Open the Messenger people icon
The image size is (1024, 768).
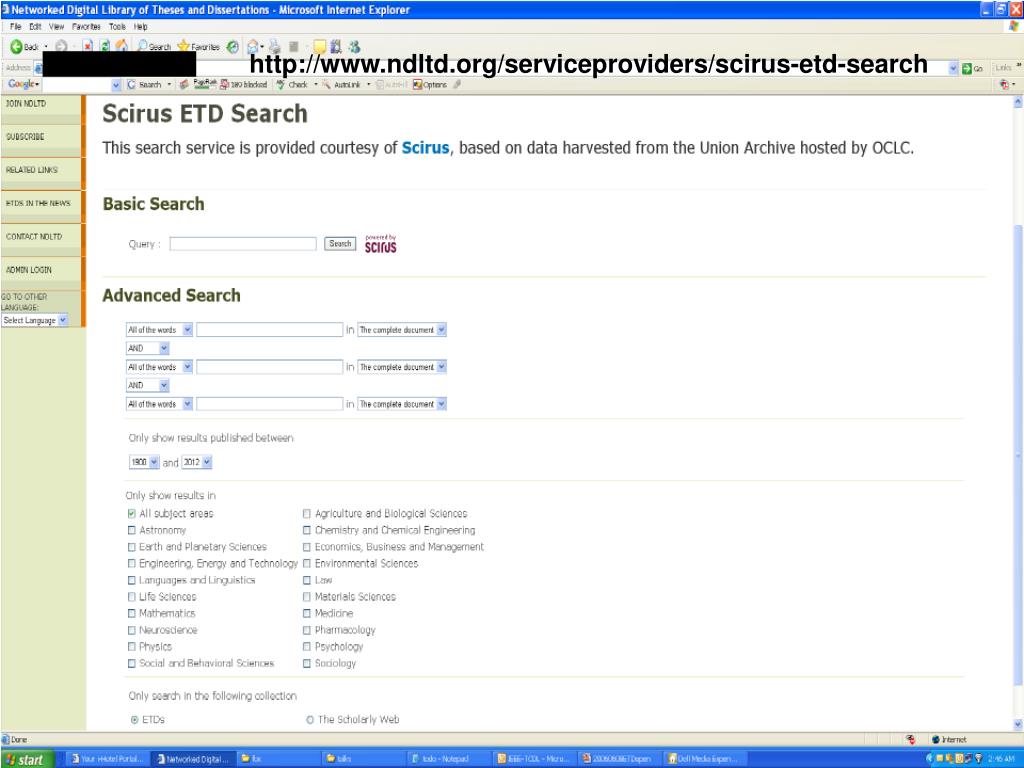(x=355, y=46)
